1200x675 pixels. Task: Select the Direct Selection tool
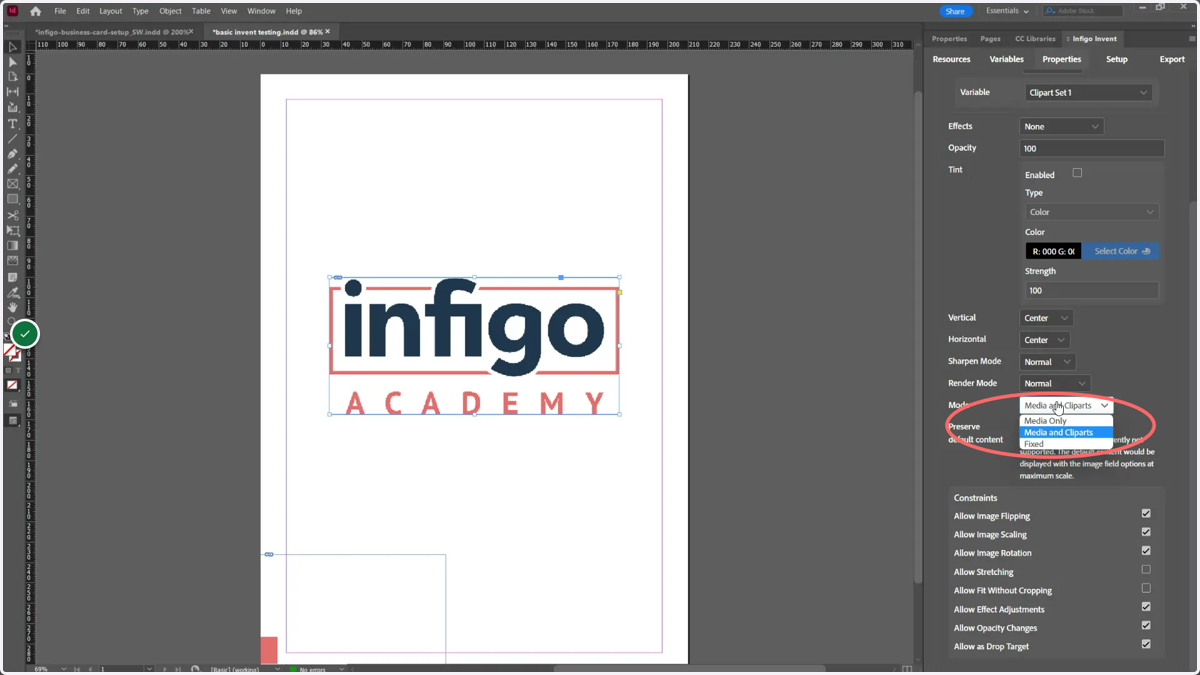point(13,62)
